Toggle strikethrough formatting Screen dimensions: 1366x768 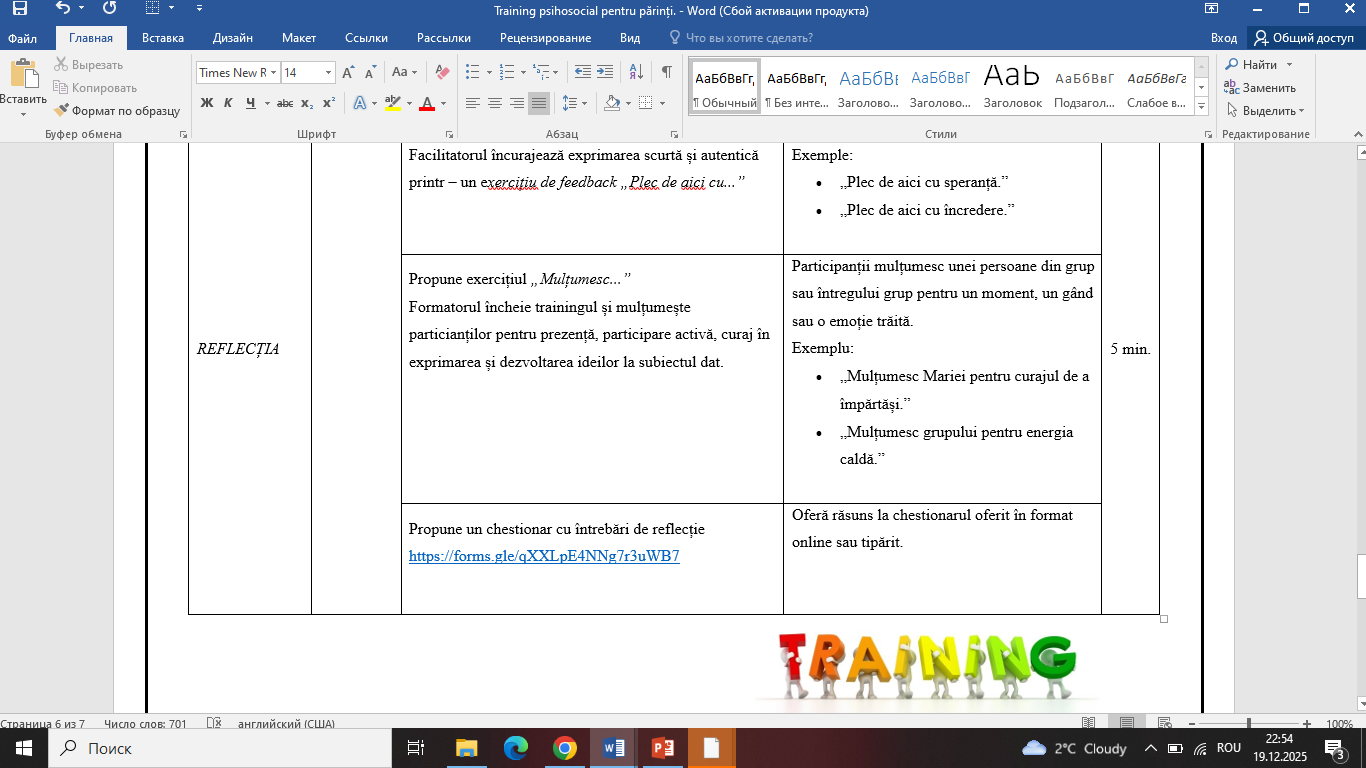[x=284, y=103]
